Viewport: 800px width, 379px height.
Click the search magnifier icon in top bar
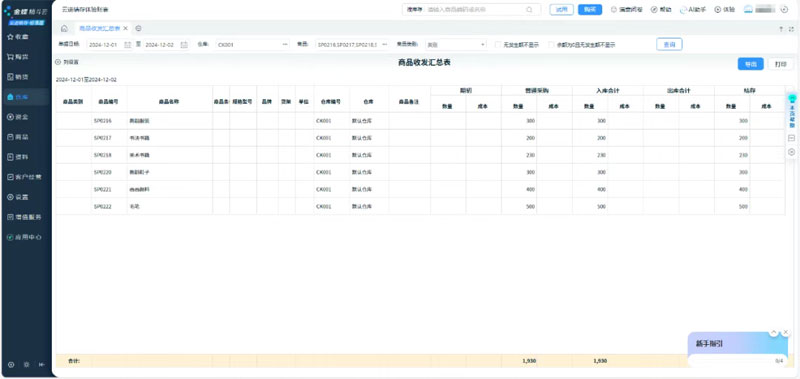point(529,10)
